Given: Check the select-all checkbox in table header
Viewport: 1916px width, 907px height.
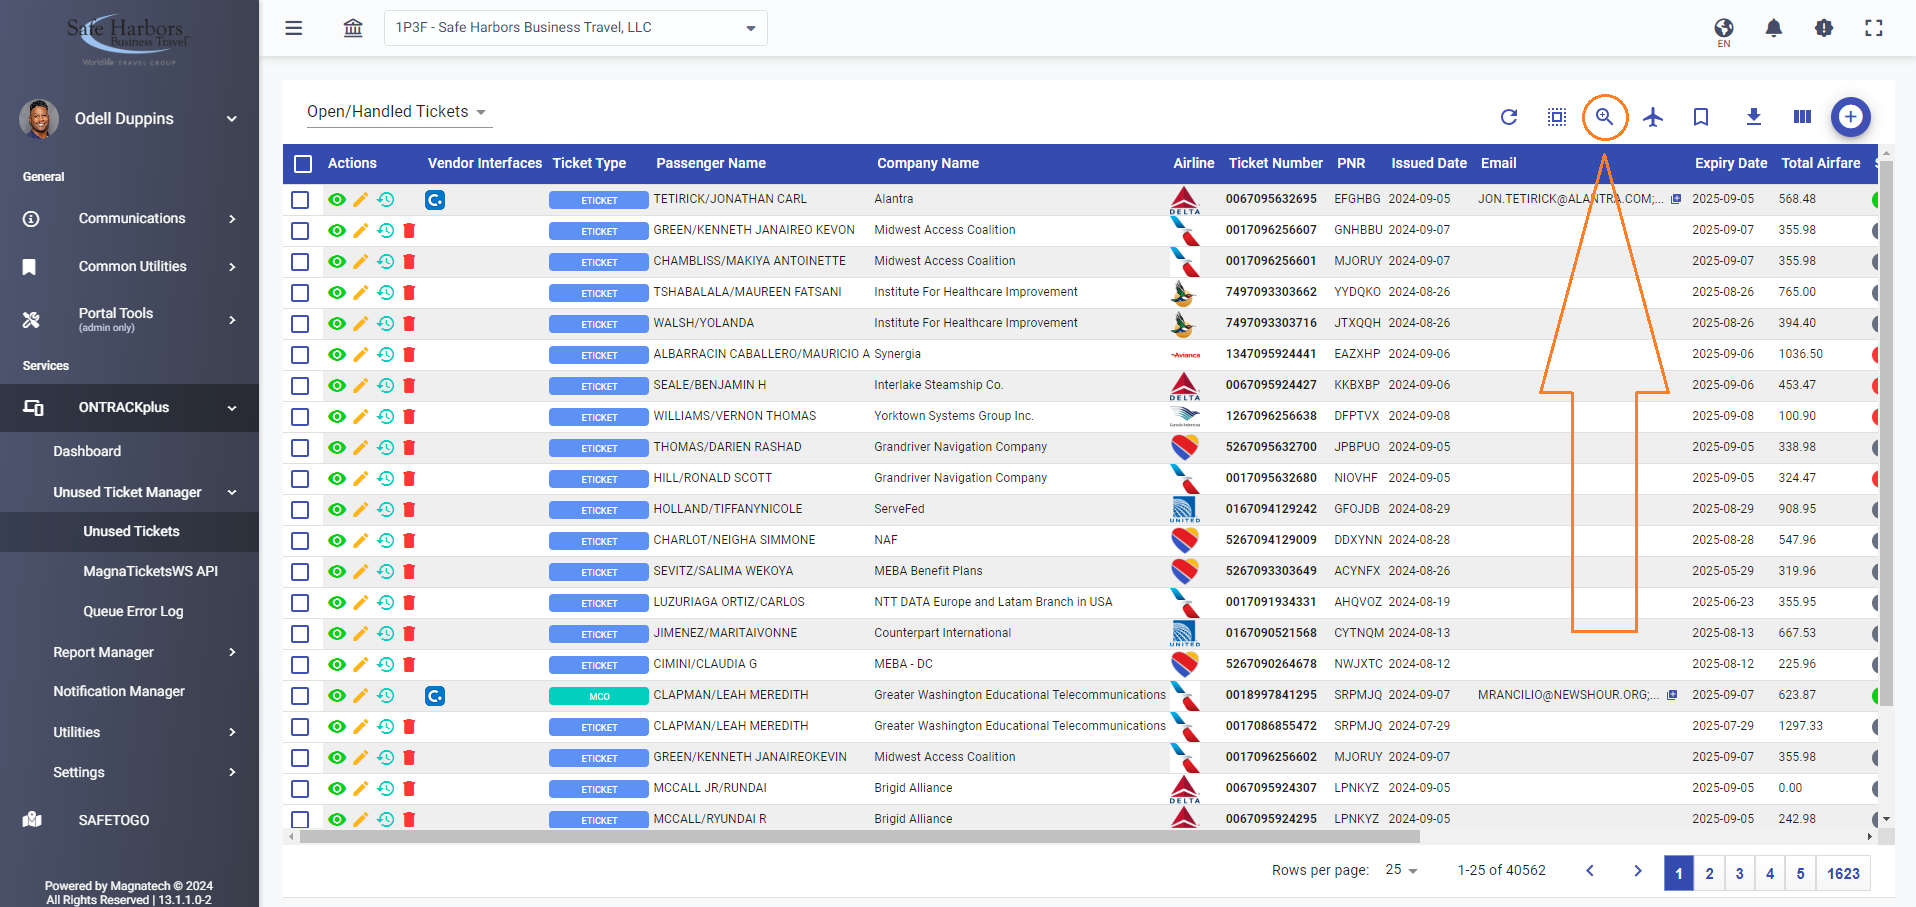Looking at the screenshot, I should (303, 164).
